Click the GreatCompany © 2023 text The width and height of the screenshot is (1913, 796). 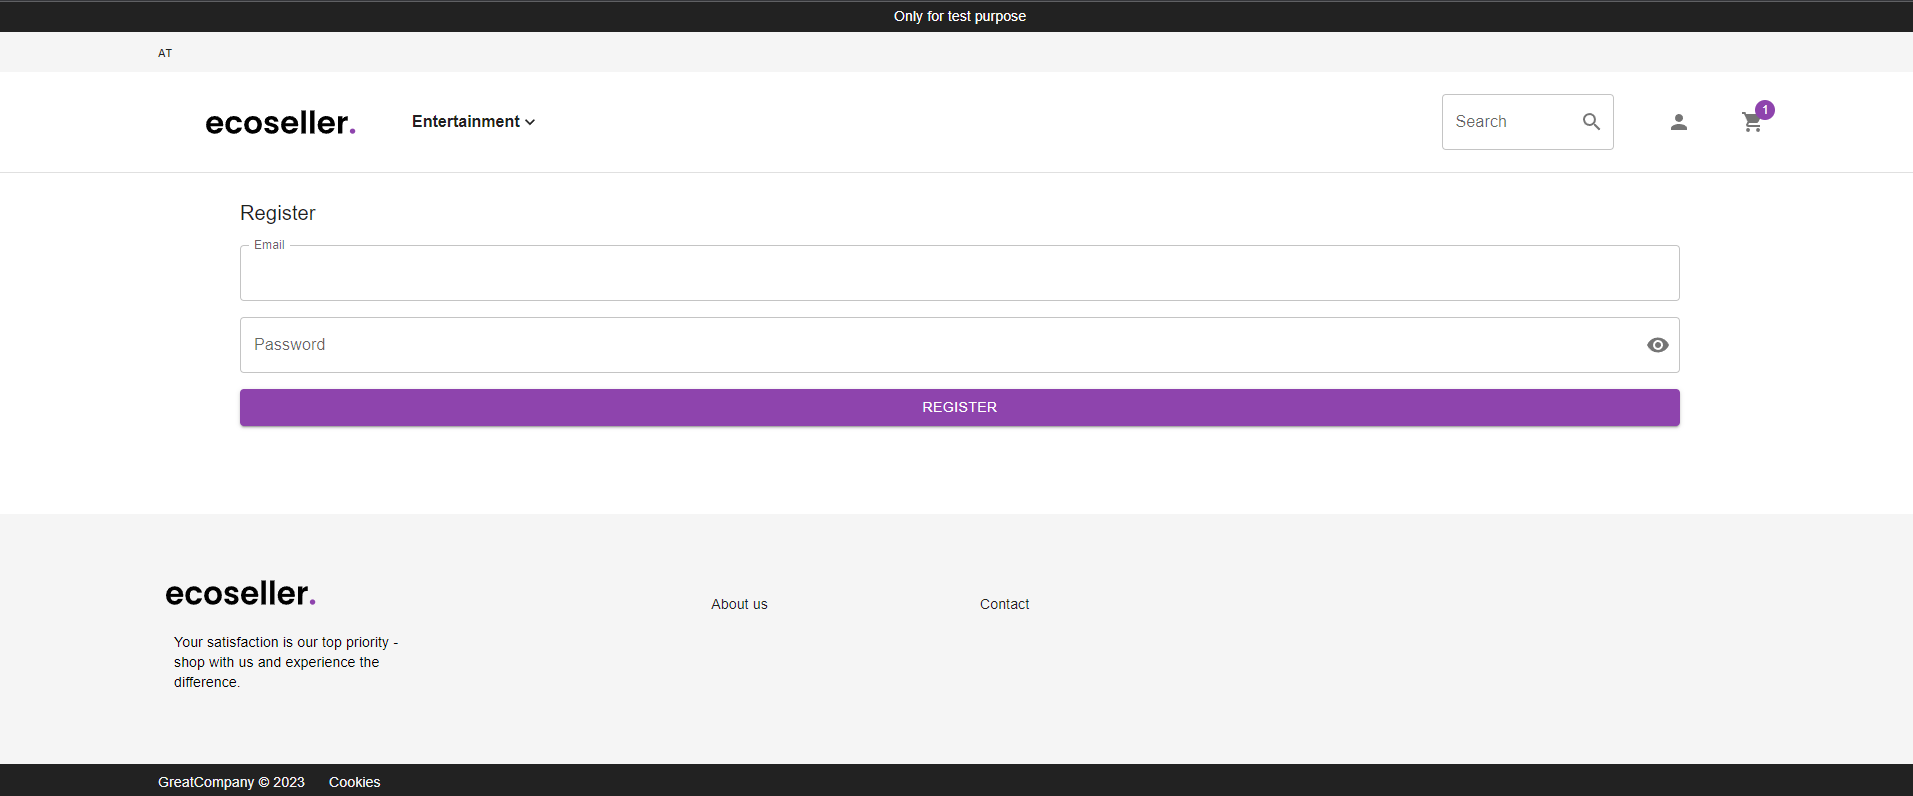(231, 782)
